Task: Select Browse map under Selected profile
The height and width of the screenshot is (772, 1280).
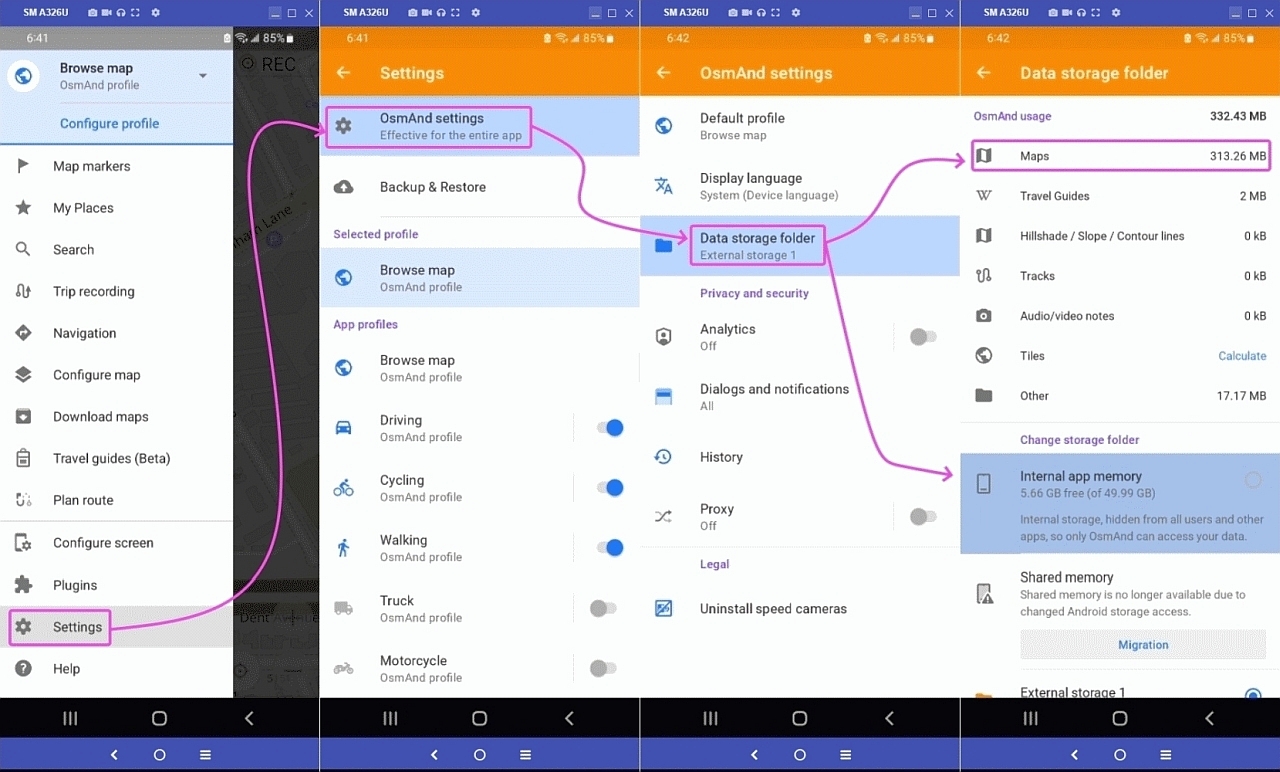Action: (x=480, y=278)
